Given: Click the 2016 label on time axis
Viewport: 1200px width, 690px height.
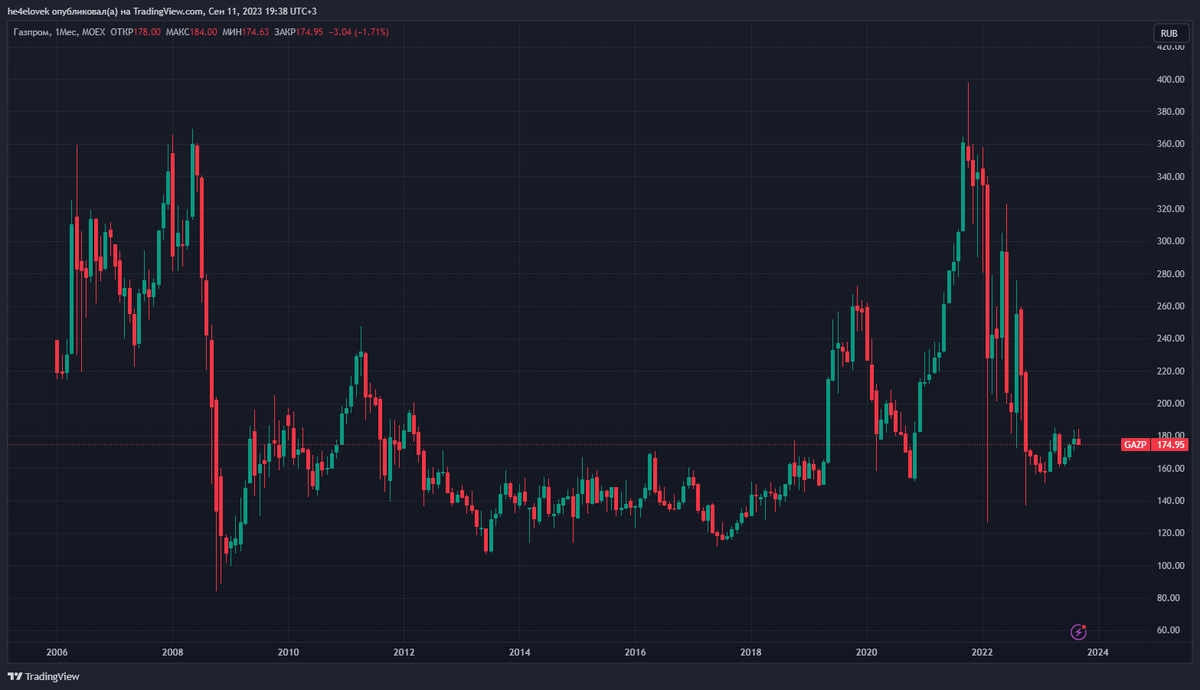Looking at the screenshot, I should [635, 652].
